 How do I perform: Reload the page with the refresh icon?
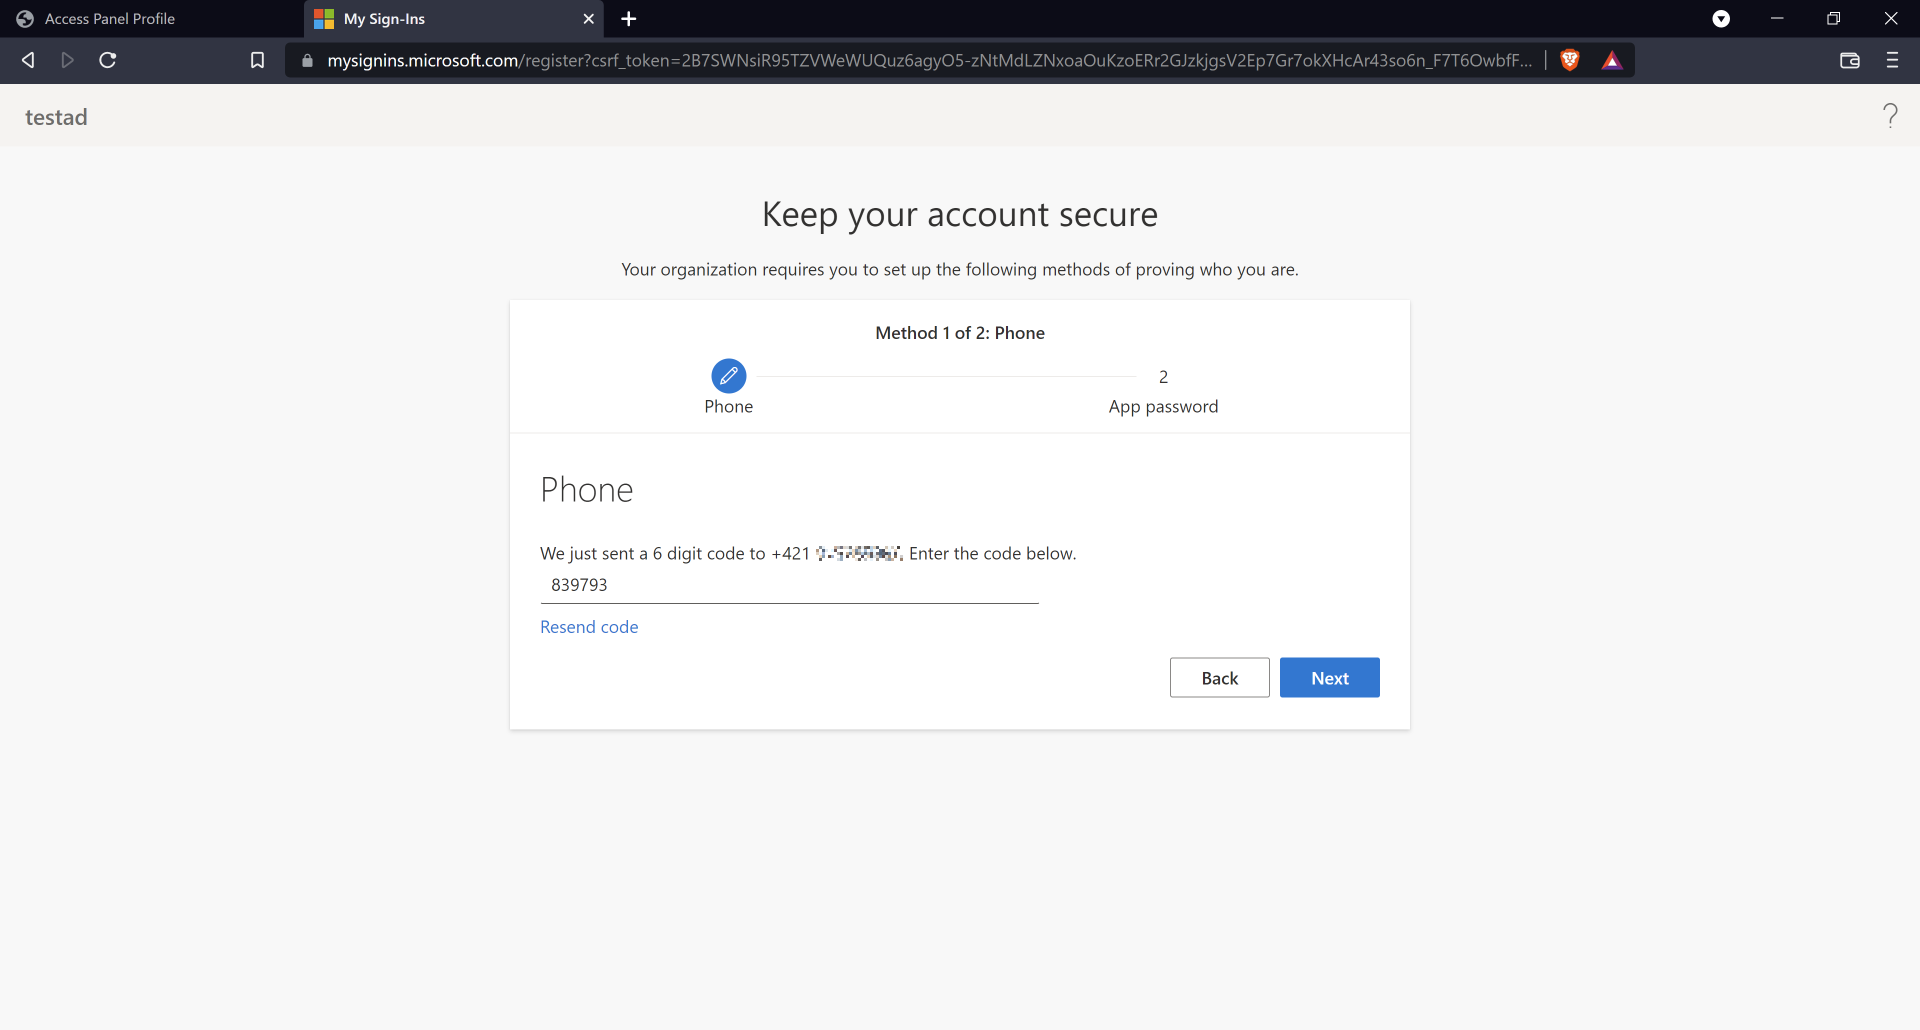pos(108,60)
